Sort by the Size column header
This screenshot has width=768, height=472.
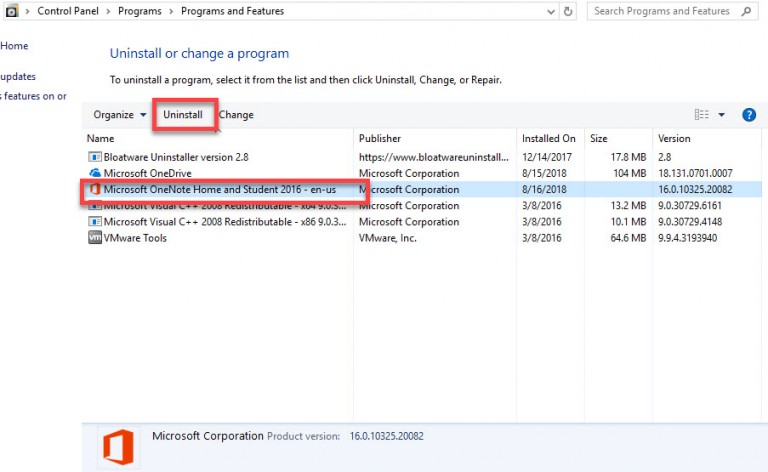[599, 139]
